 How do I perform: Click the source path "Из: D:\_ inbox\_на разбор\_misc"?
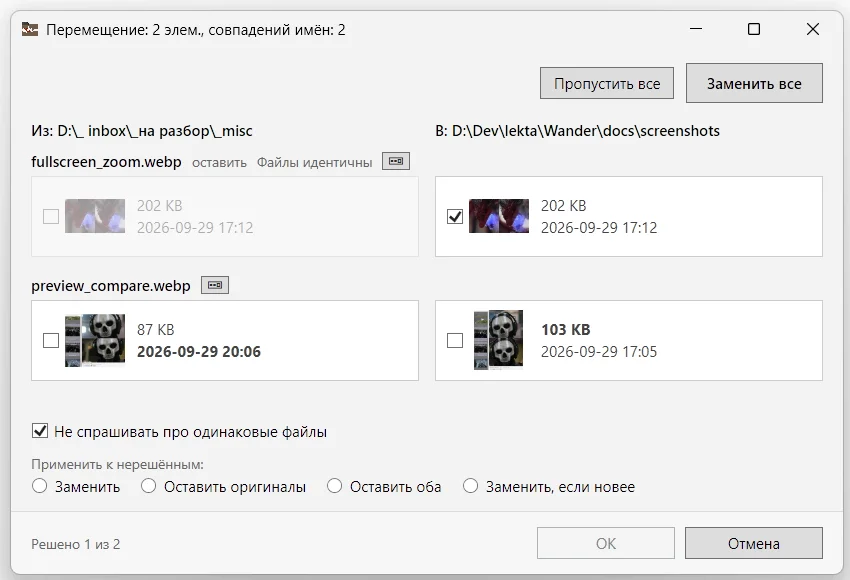pos(141,131)
